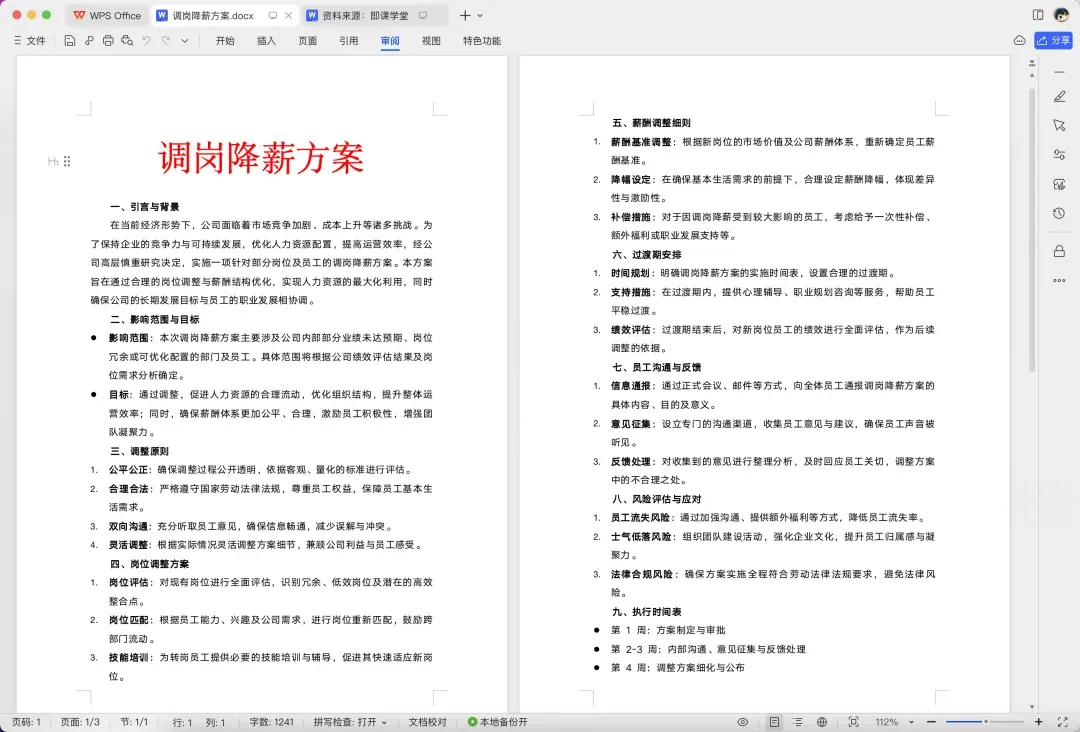Click the image tool icon in sidebar

pyautogui.click(x=1059, y=184)
